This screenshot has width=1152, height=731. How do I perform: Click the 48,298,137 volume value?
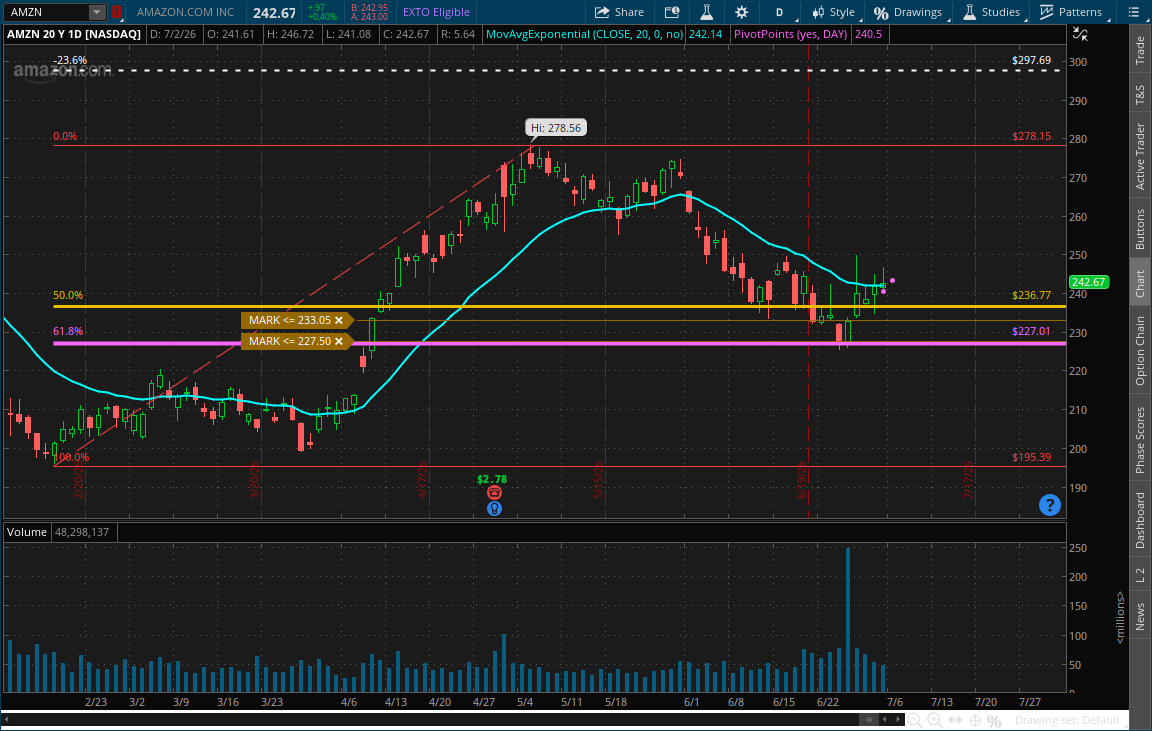point(82,532)
